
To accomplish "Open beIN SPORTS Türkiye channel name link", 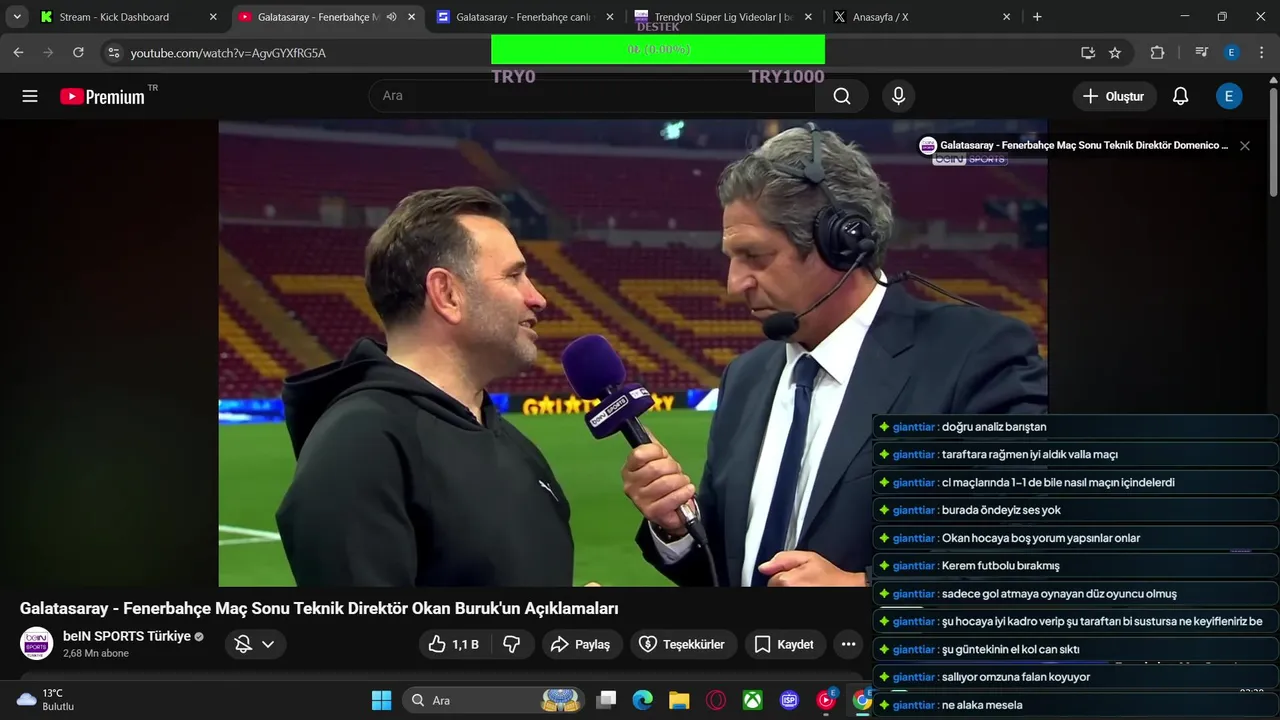I will tap(127, 636).
